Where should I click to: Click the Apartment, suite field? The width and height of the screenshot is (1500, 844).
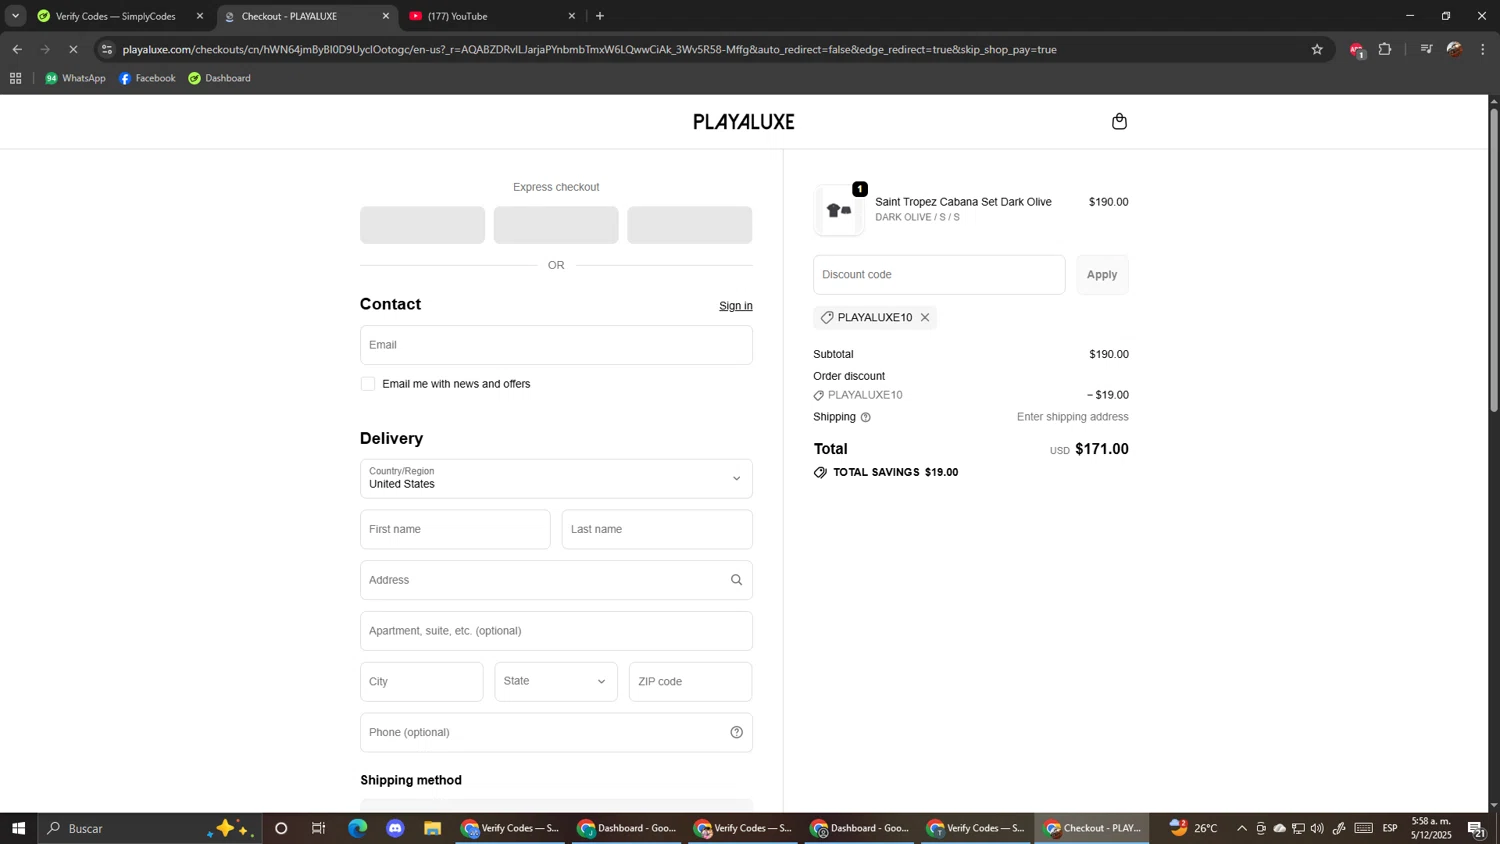(x=556, y=631)
